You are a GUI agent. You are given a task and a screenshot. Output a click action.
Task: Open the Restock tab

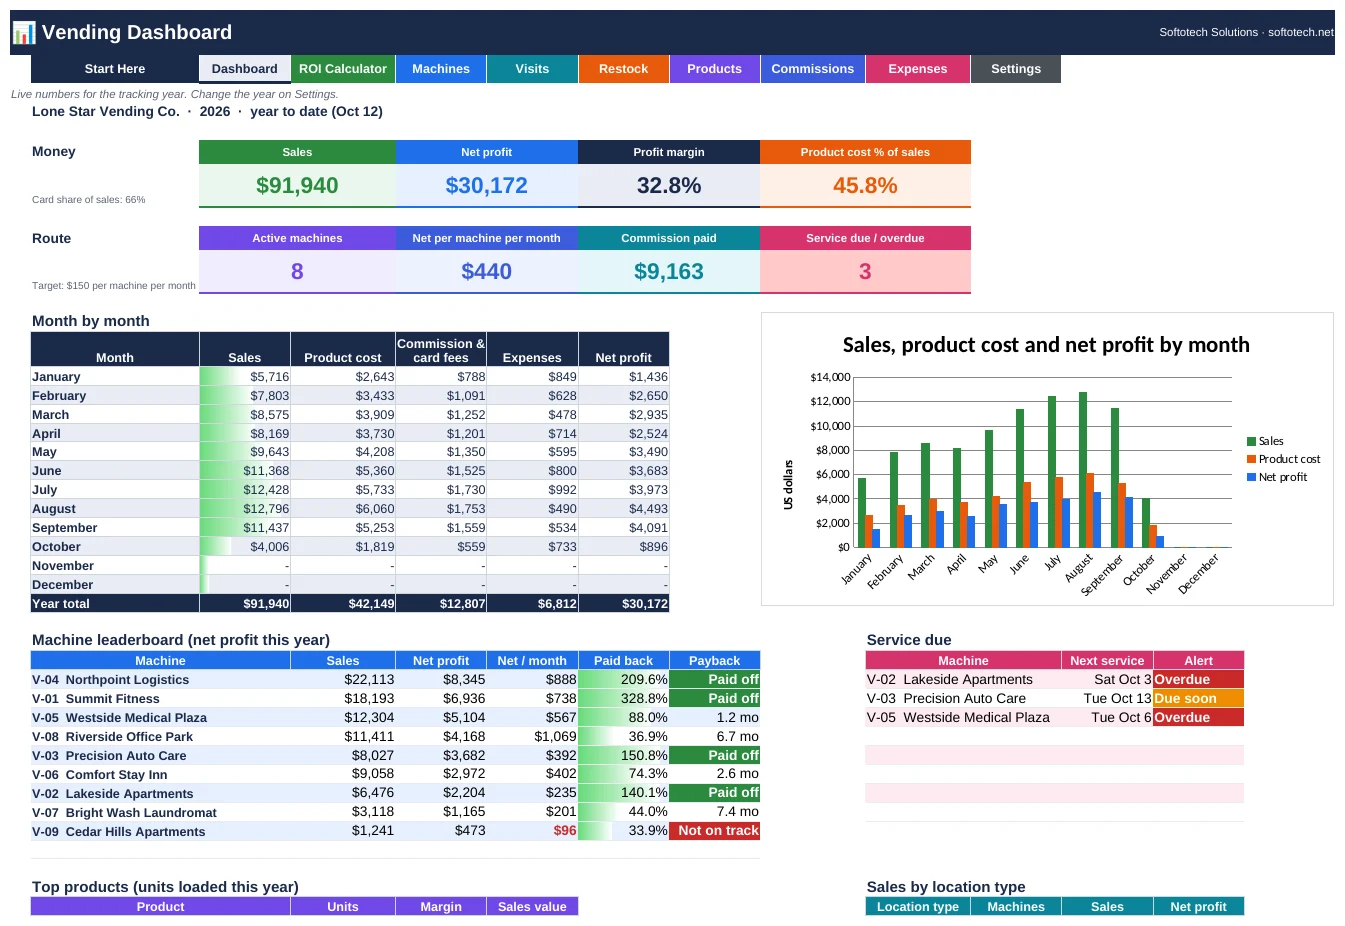624,69
